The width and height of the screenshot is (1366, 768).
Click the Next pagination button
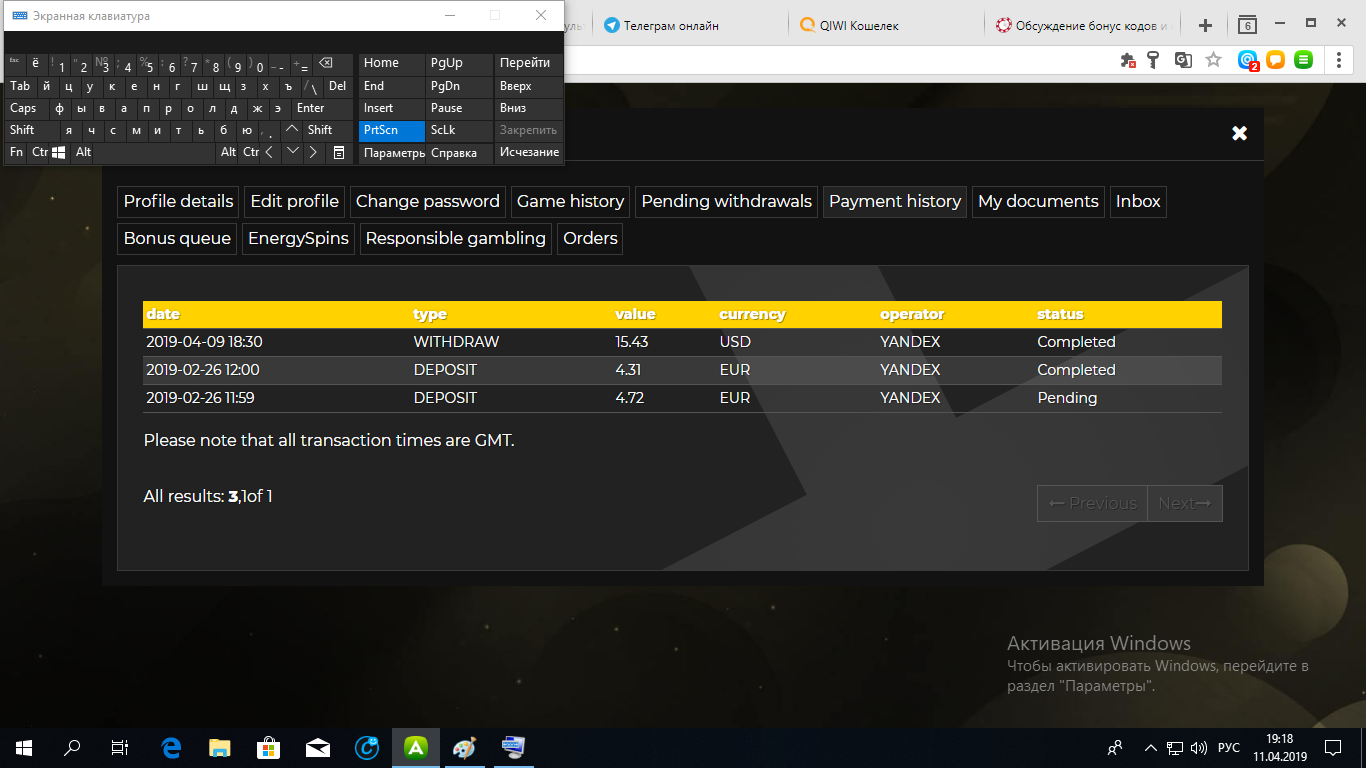1184,503
